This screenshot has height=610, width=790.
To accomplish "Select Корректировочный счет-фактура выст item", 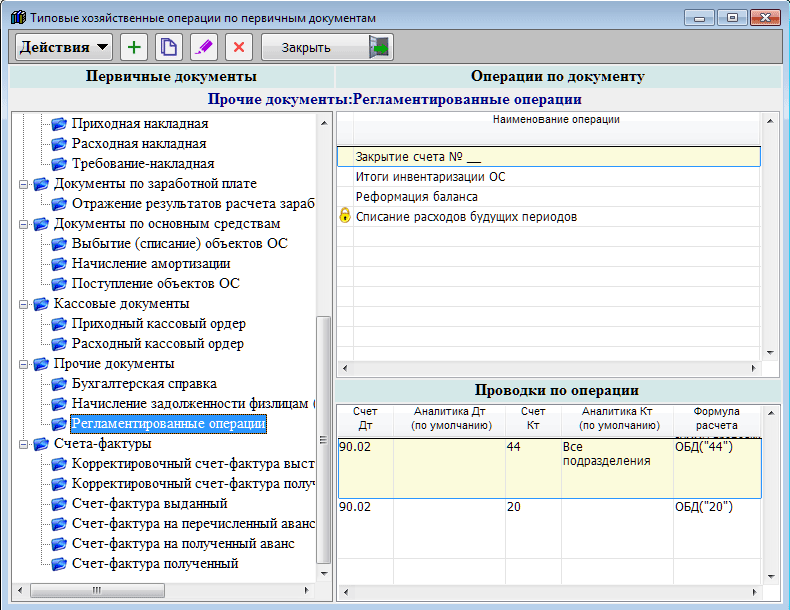I will click(x=193, y=463).
